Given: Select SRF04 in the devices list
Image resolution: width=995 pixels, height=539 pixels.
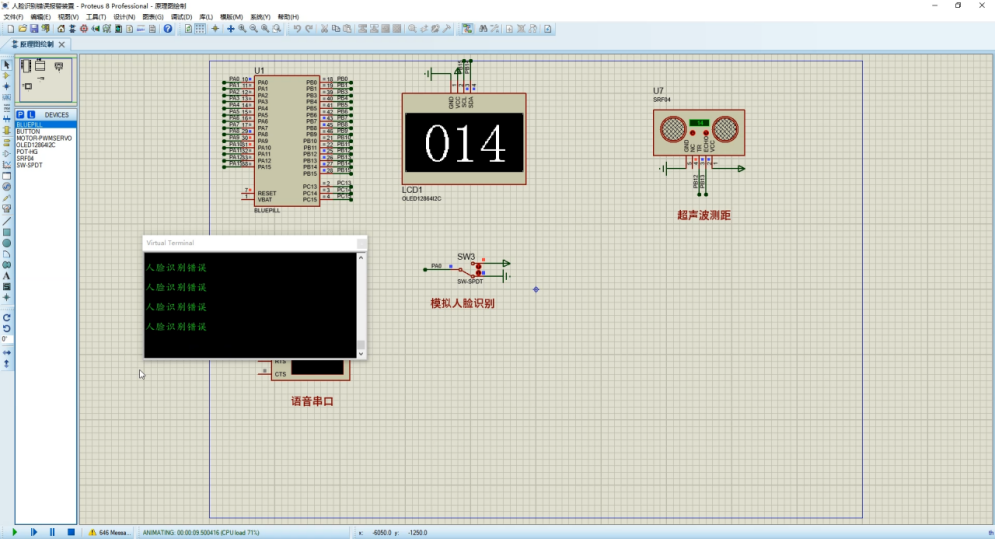Looking at the screenshot, I should point(46,158).
